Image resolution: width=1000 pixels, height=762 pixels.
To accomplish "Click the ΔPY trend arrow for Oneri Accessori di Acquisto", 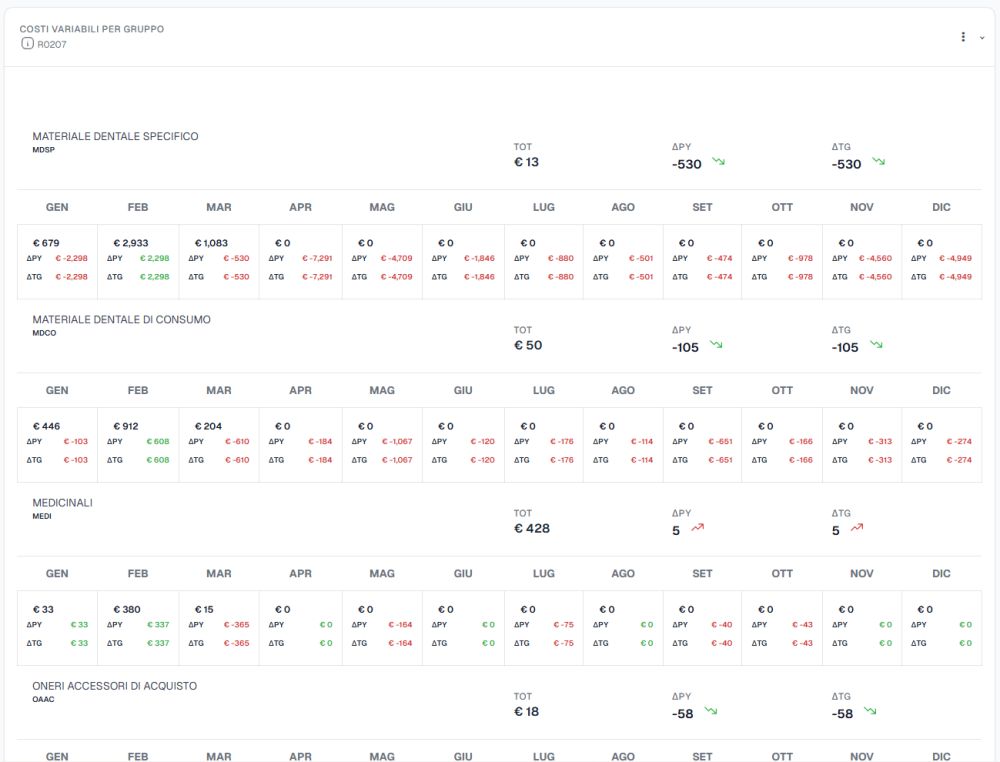I will click(711, 710).
